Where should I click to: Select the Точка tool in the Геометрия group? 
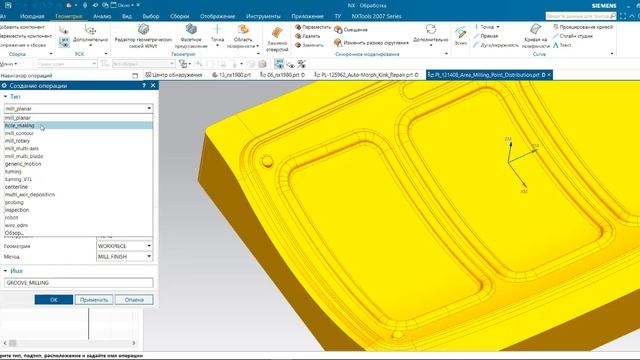pos(217,35)
